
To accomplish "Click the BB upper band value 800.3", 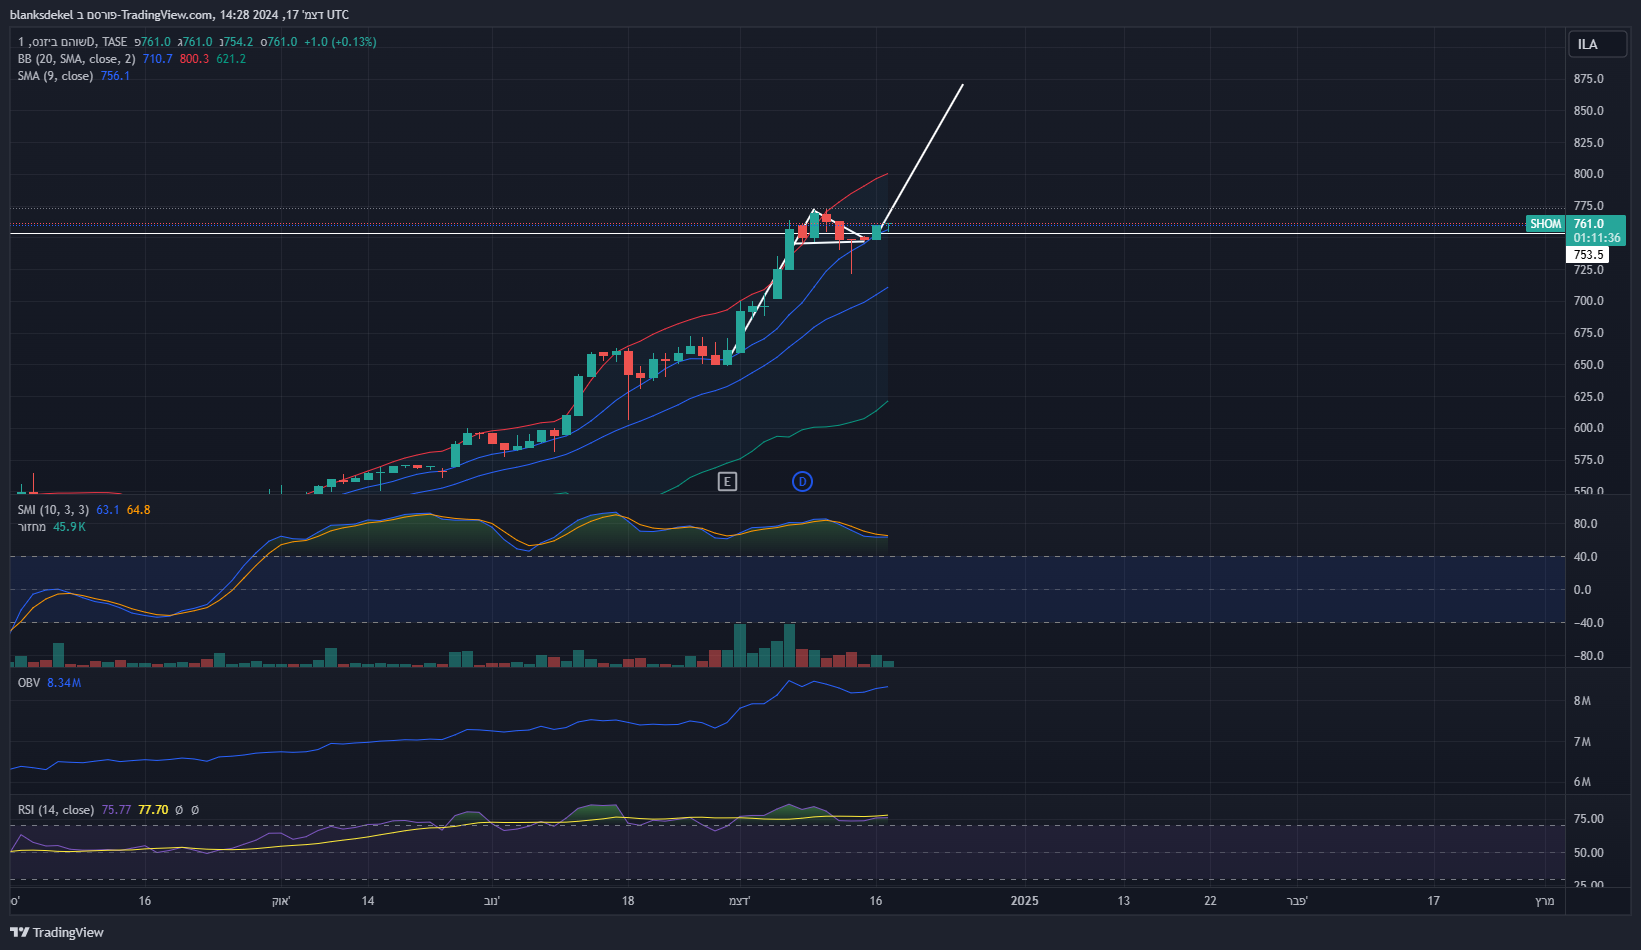I will coord(194,59).
